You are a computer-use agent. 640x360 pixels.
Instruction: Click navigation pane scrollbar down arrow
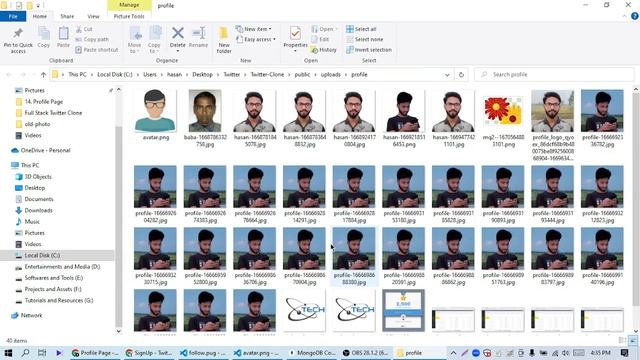[x=119, y=331]
